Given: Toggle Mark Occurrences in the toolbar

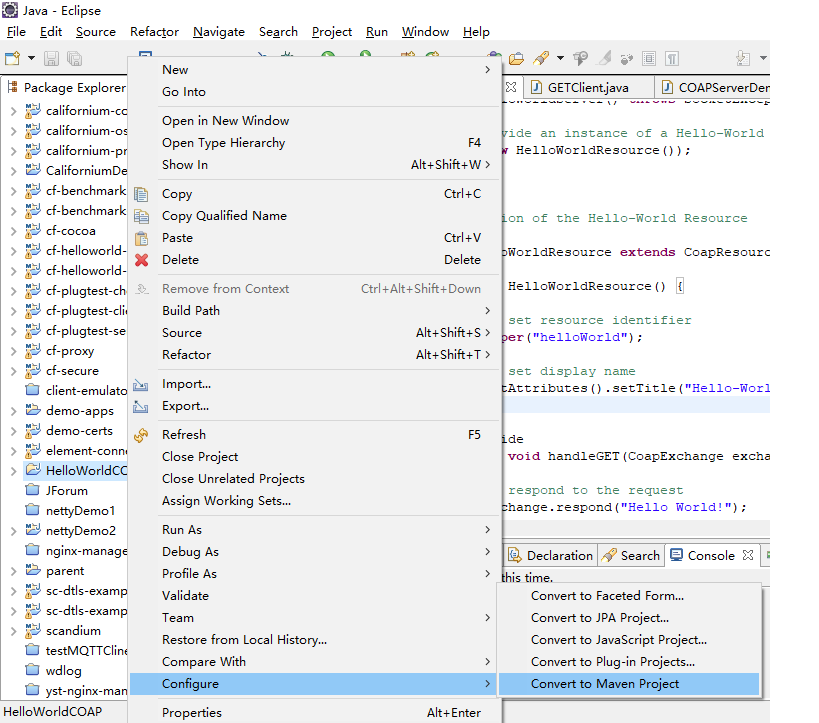Looking at the screenshot, I should tap(604, 59).
